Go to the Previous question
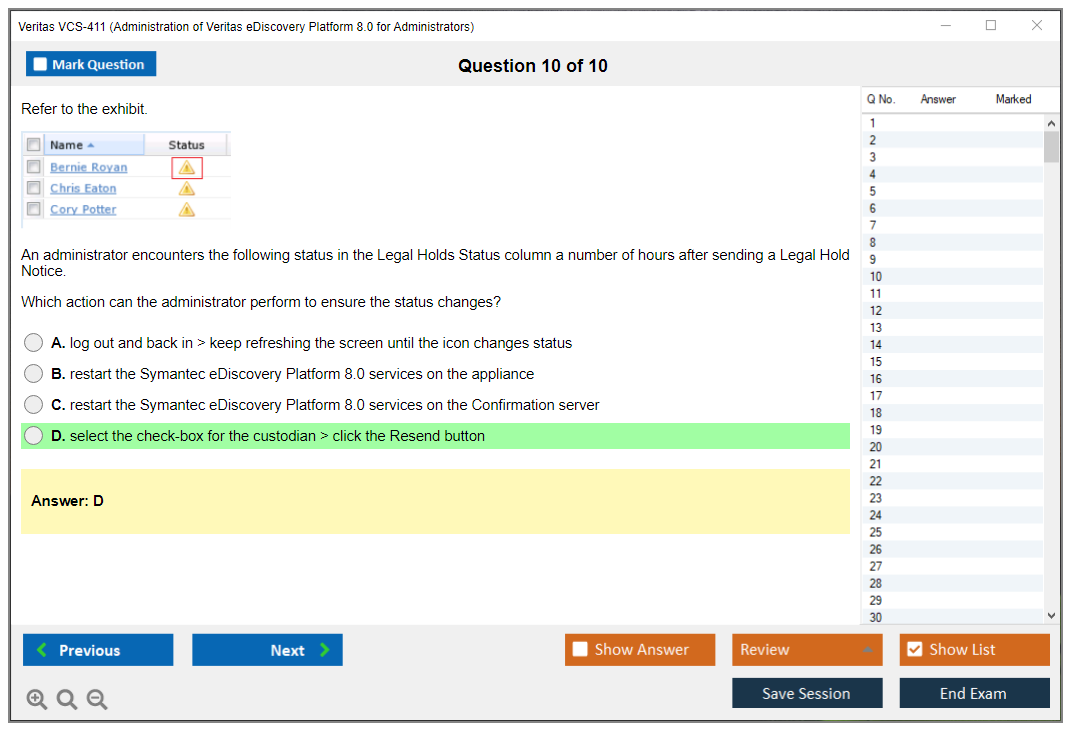1075x735 pixels. click(x=98, y=650)
